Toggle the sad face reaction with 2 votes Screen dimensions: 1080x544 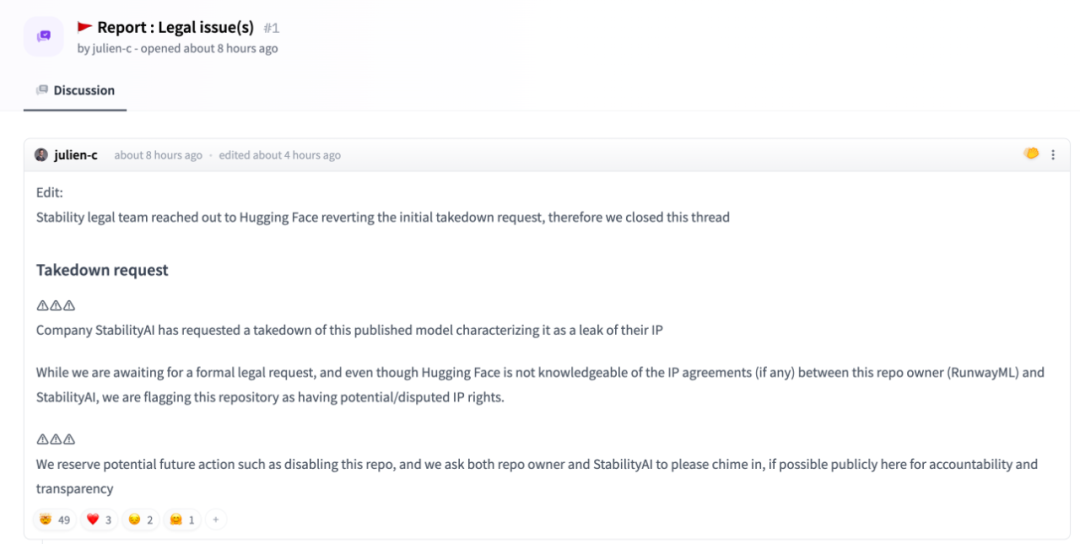coord(140,520)
